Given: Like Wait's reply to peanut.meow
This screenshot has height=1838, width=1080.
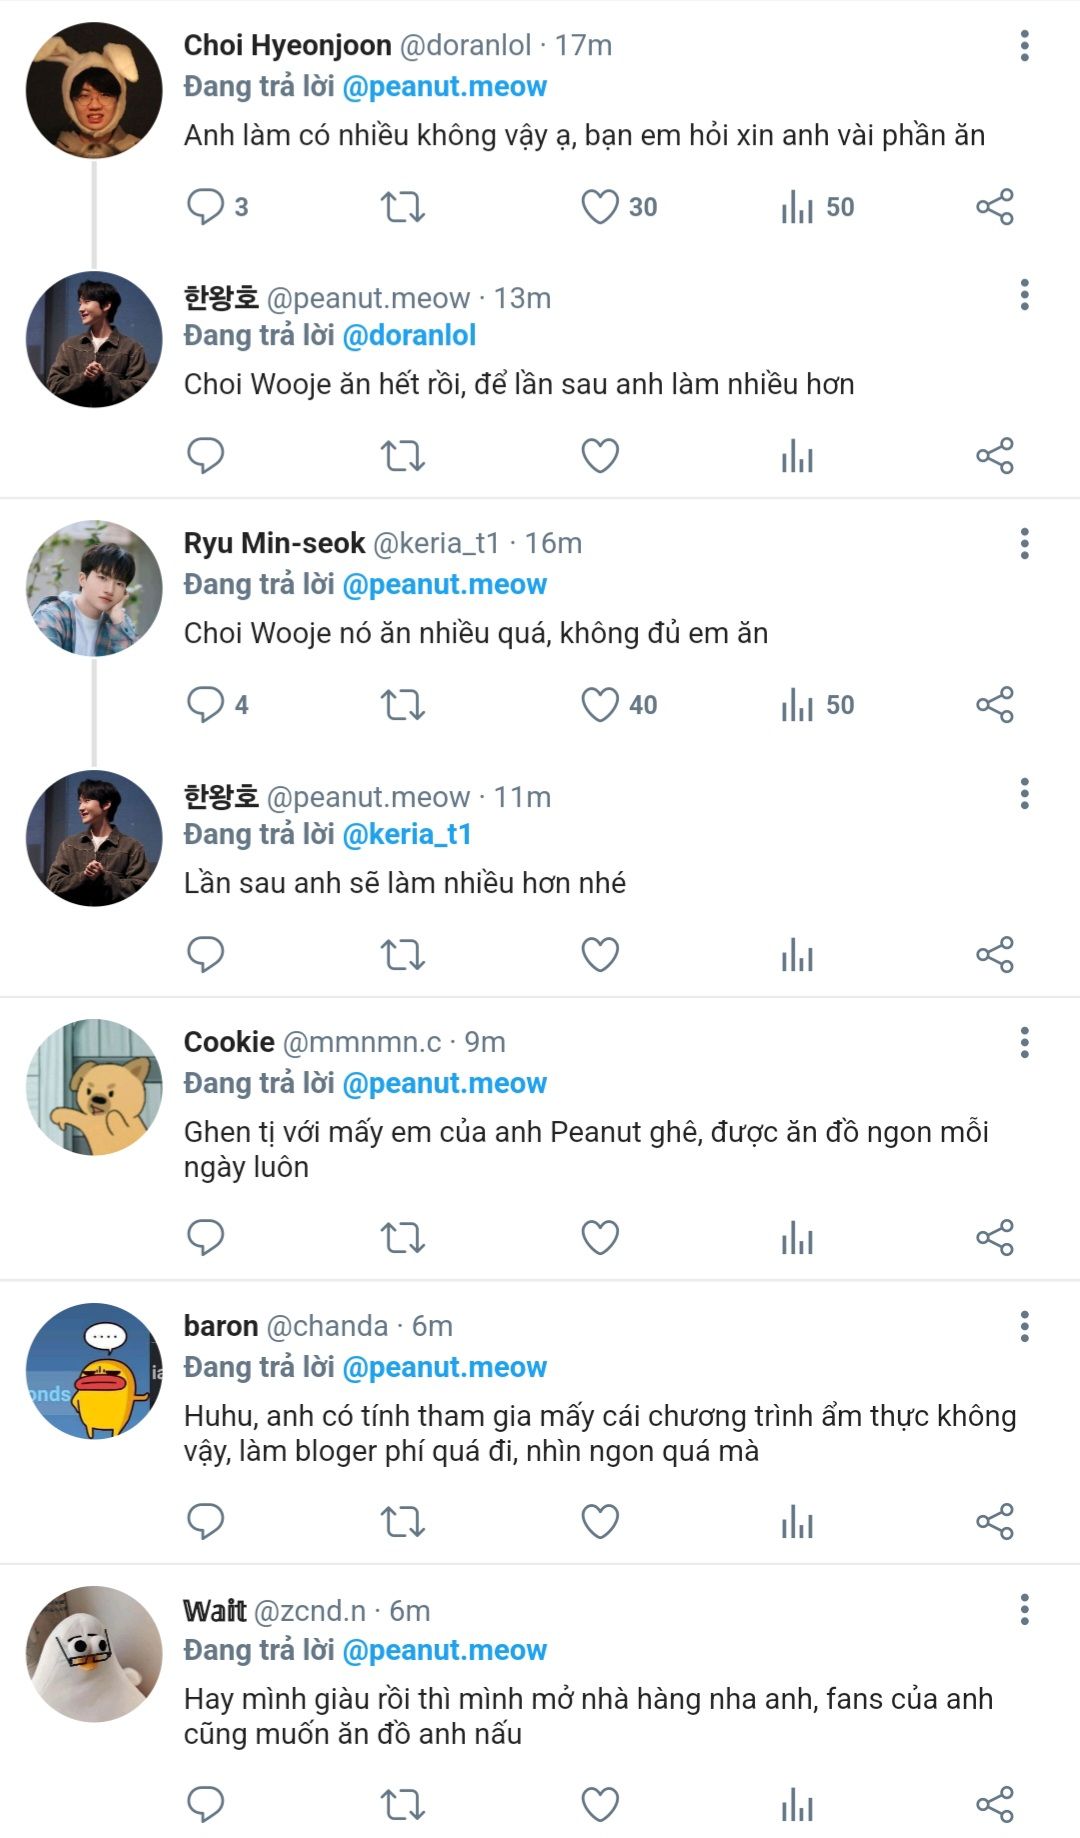Looking at the screenshot, I should point(600,1804).
